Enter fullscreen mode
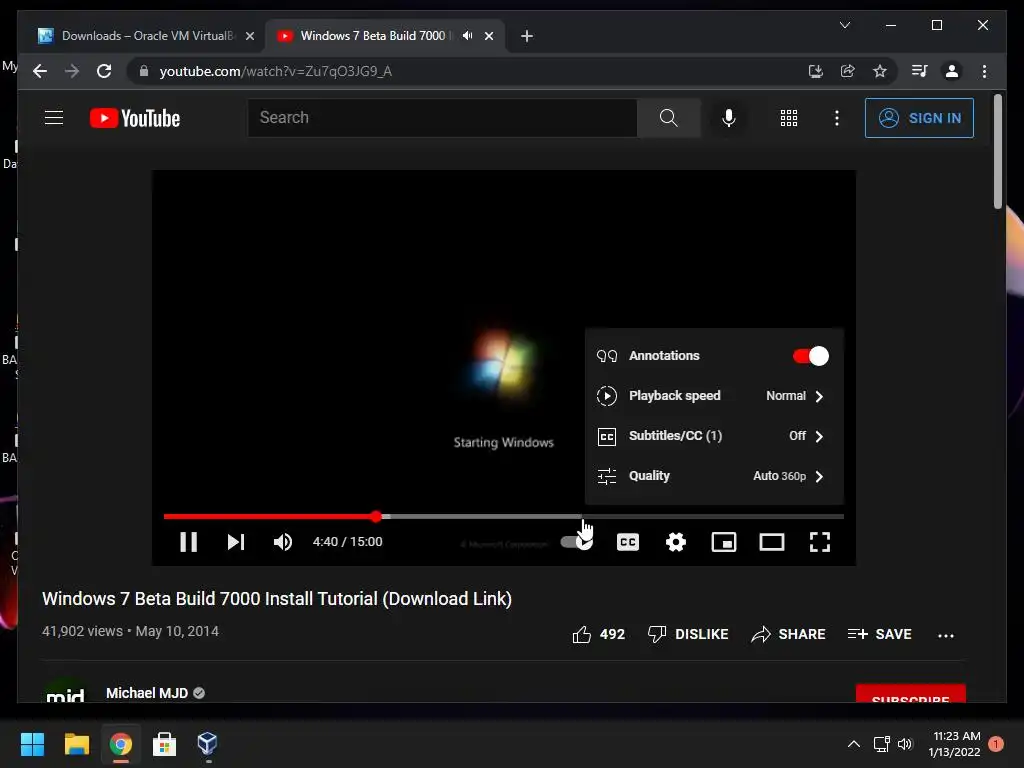Viewport: 1024px width, 768px height. tap(820, 542)
